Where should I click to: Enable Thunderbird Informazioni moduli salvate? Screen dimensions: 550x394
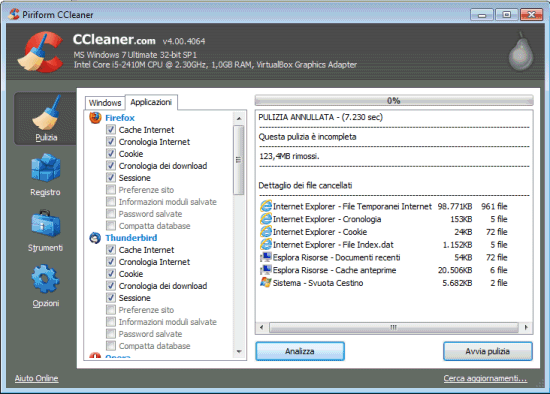point(111,321)
